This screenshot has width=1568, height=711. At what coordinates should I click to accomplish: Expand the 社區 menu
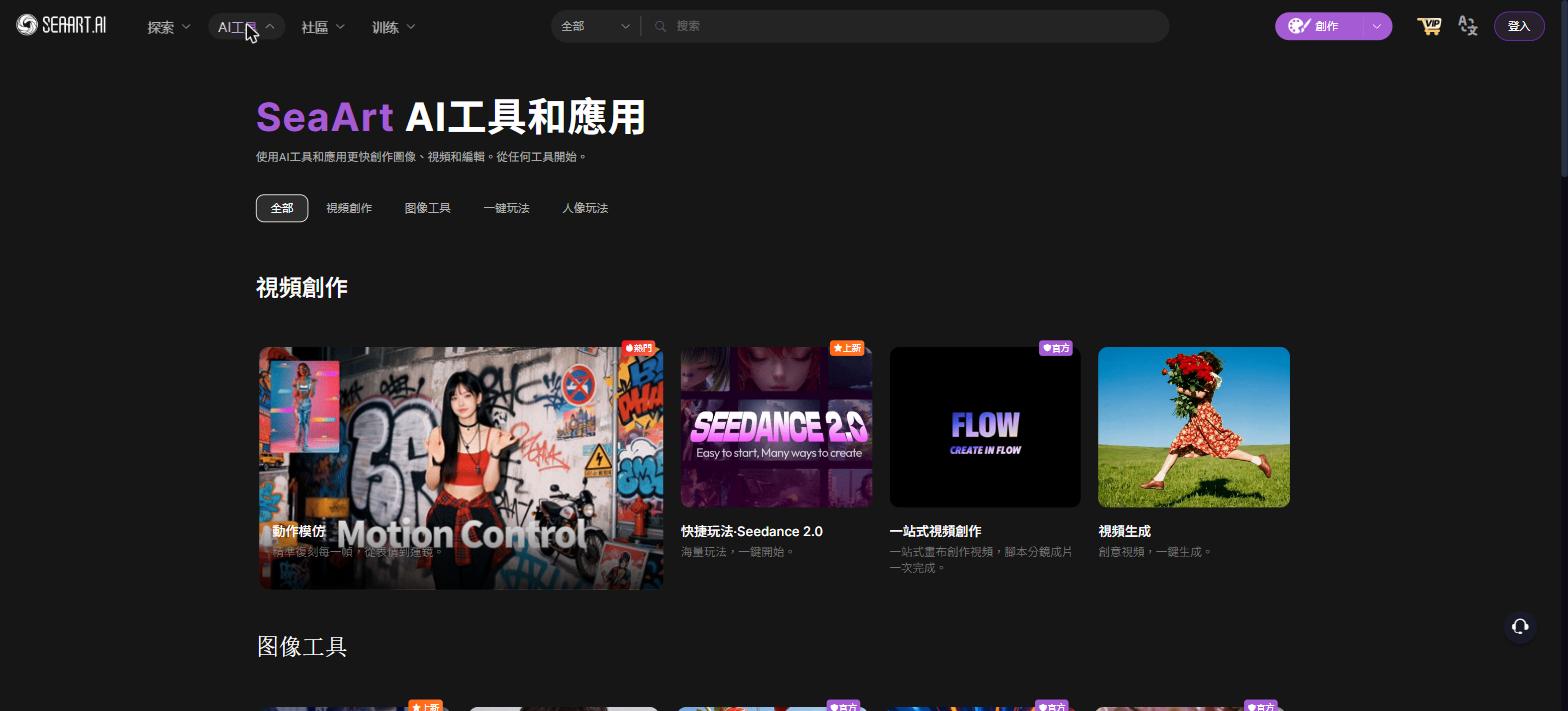[323, 27]
